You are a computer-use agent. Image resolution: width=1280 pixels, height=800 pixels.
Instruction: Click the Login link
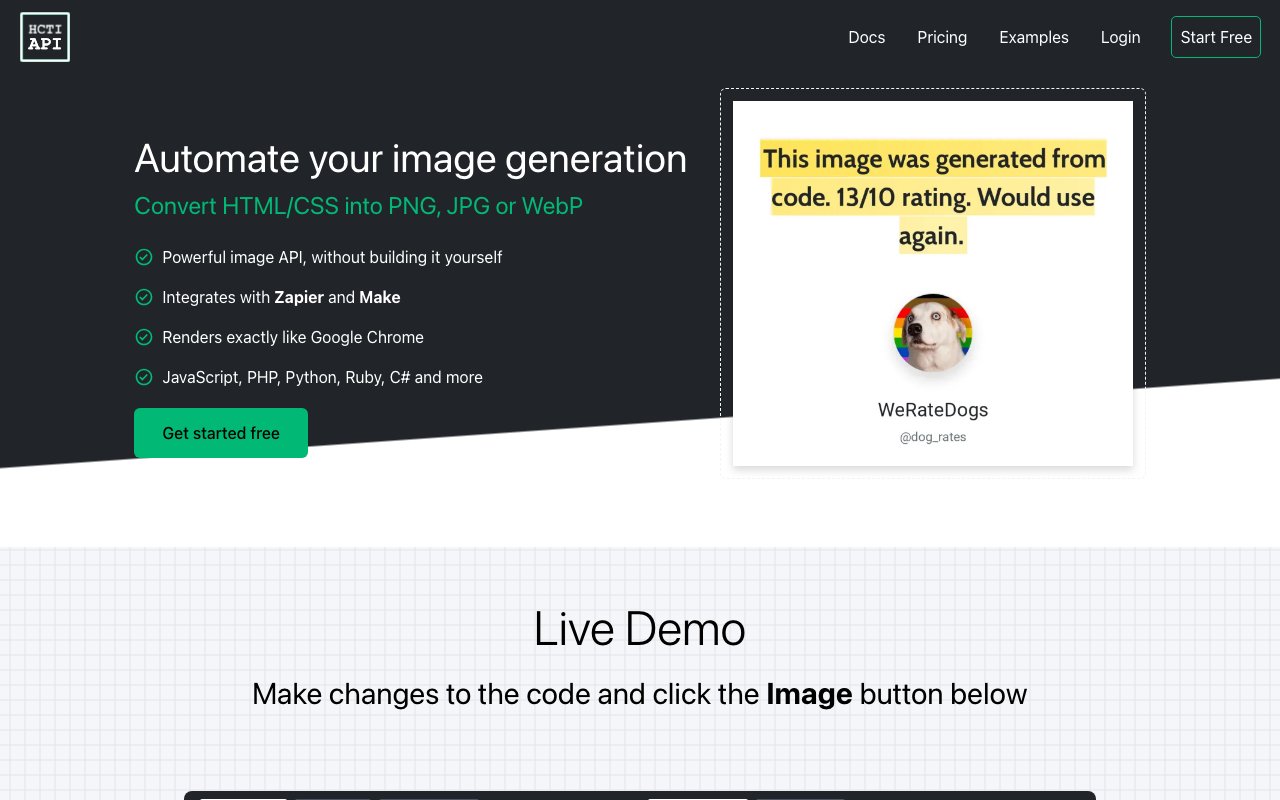click(x=1120, y=37)
